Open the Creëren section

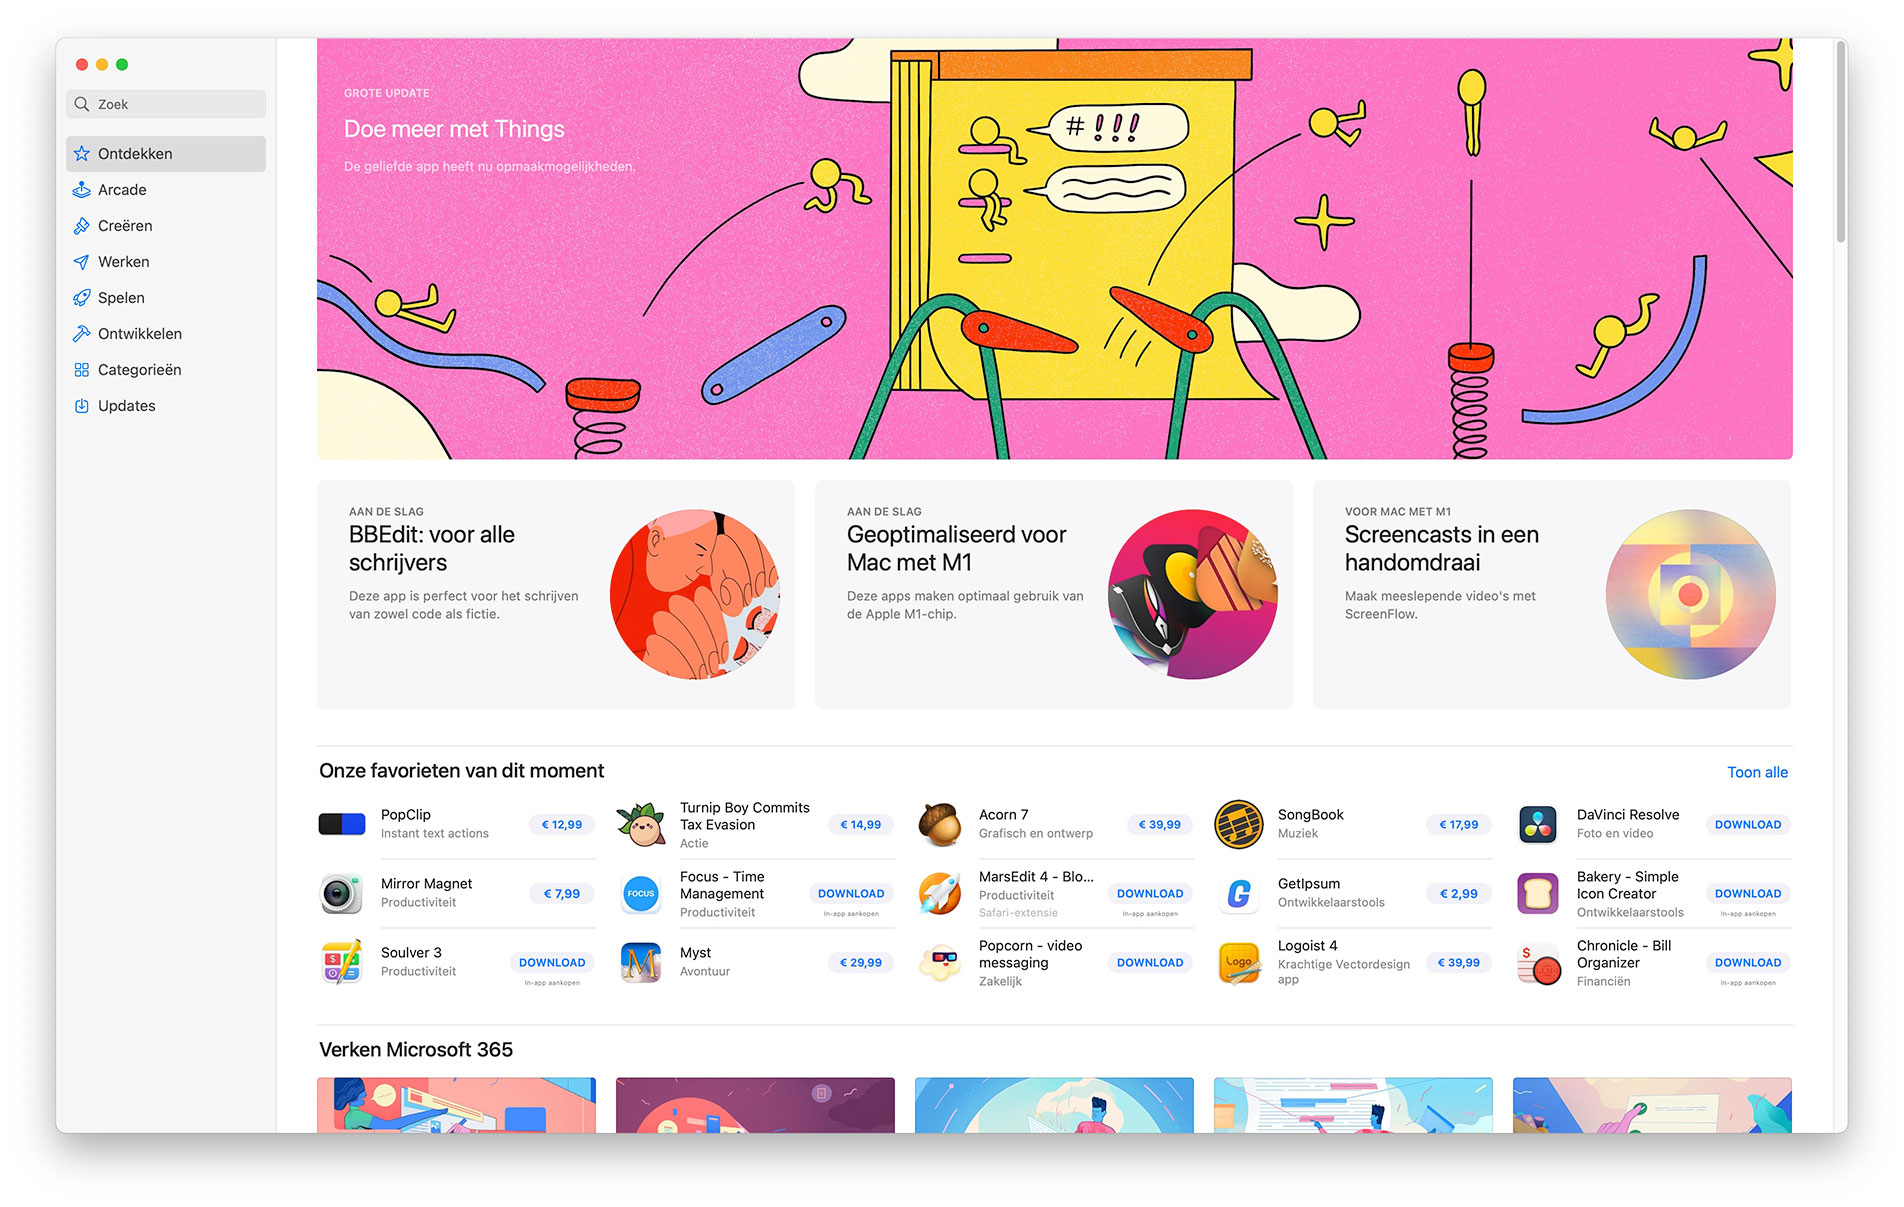coord(166,226)
